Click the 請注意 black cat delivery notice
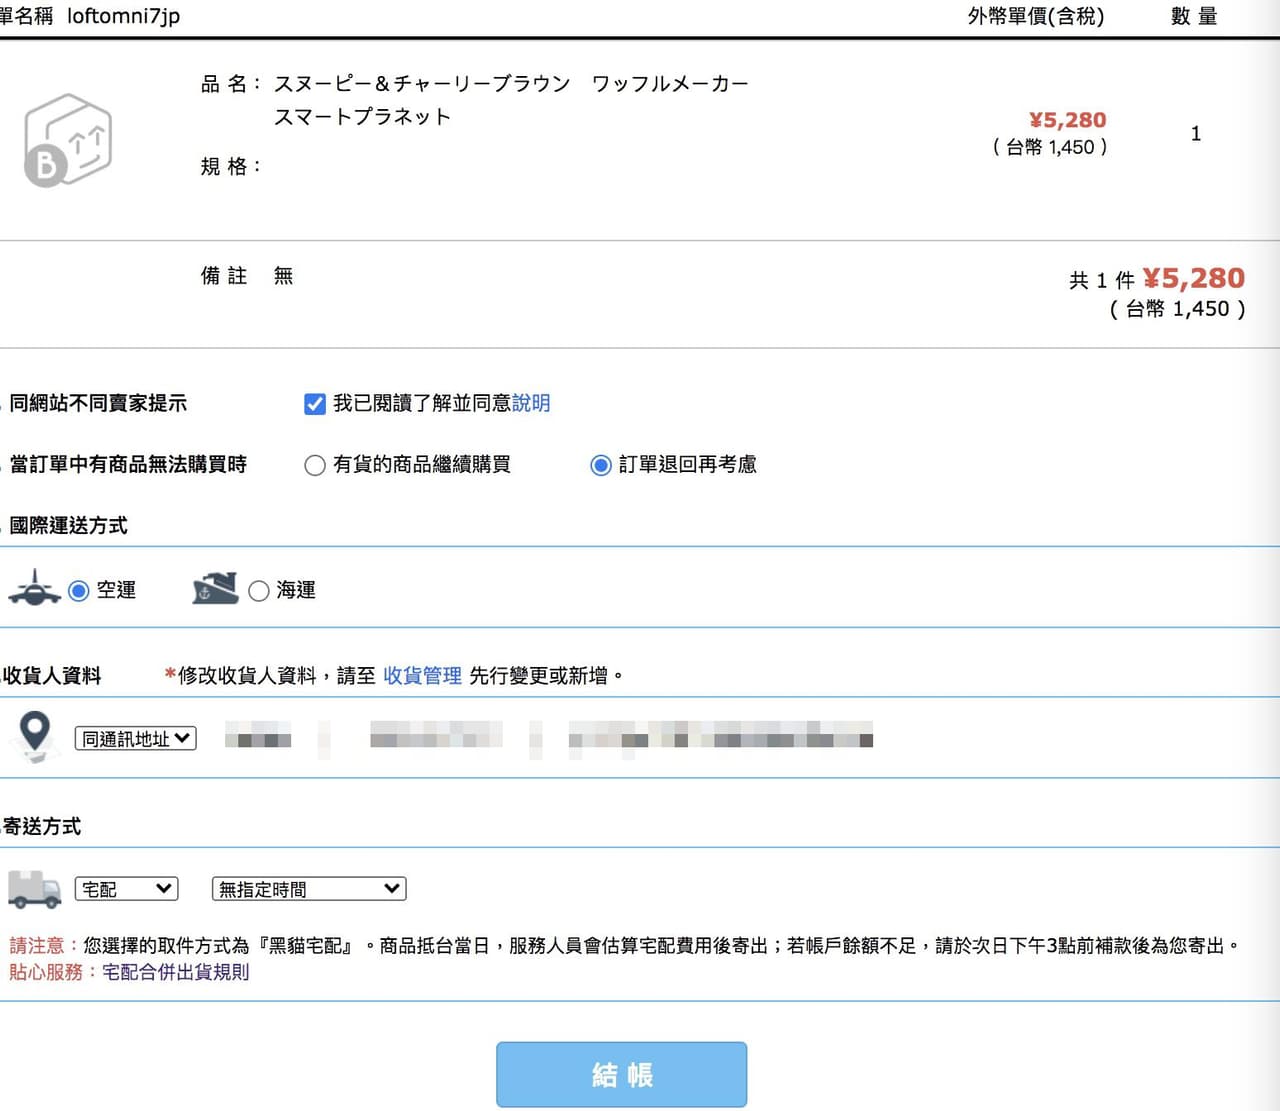1280x1111 pixels. coord(625,946)
